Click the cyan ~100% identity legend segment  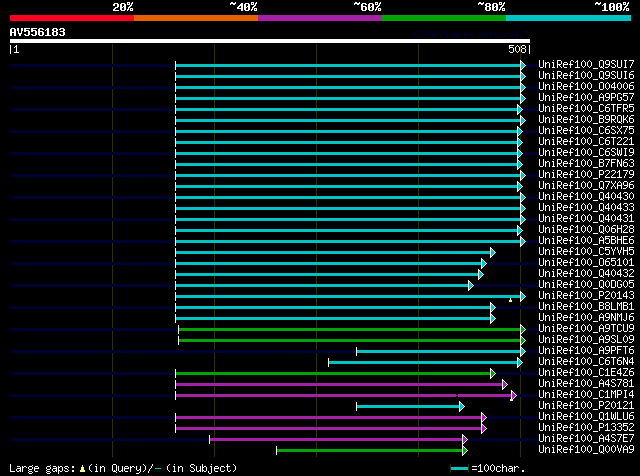569,18
